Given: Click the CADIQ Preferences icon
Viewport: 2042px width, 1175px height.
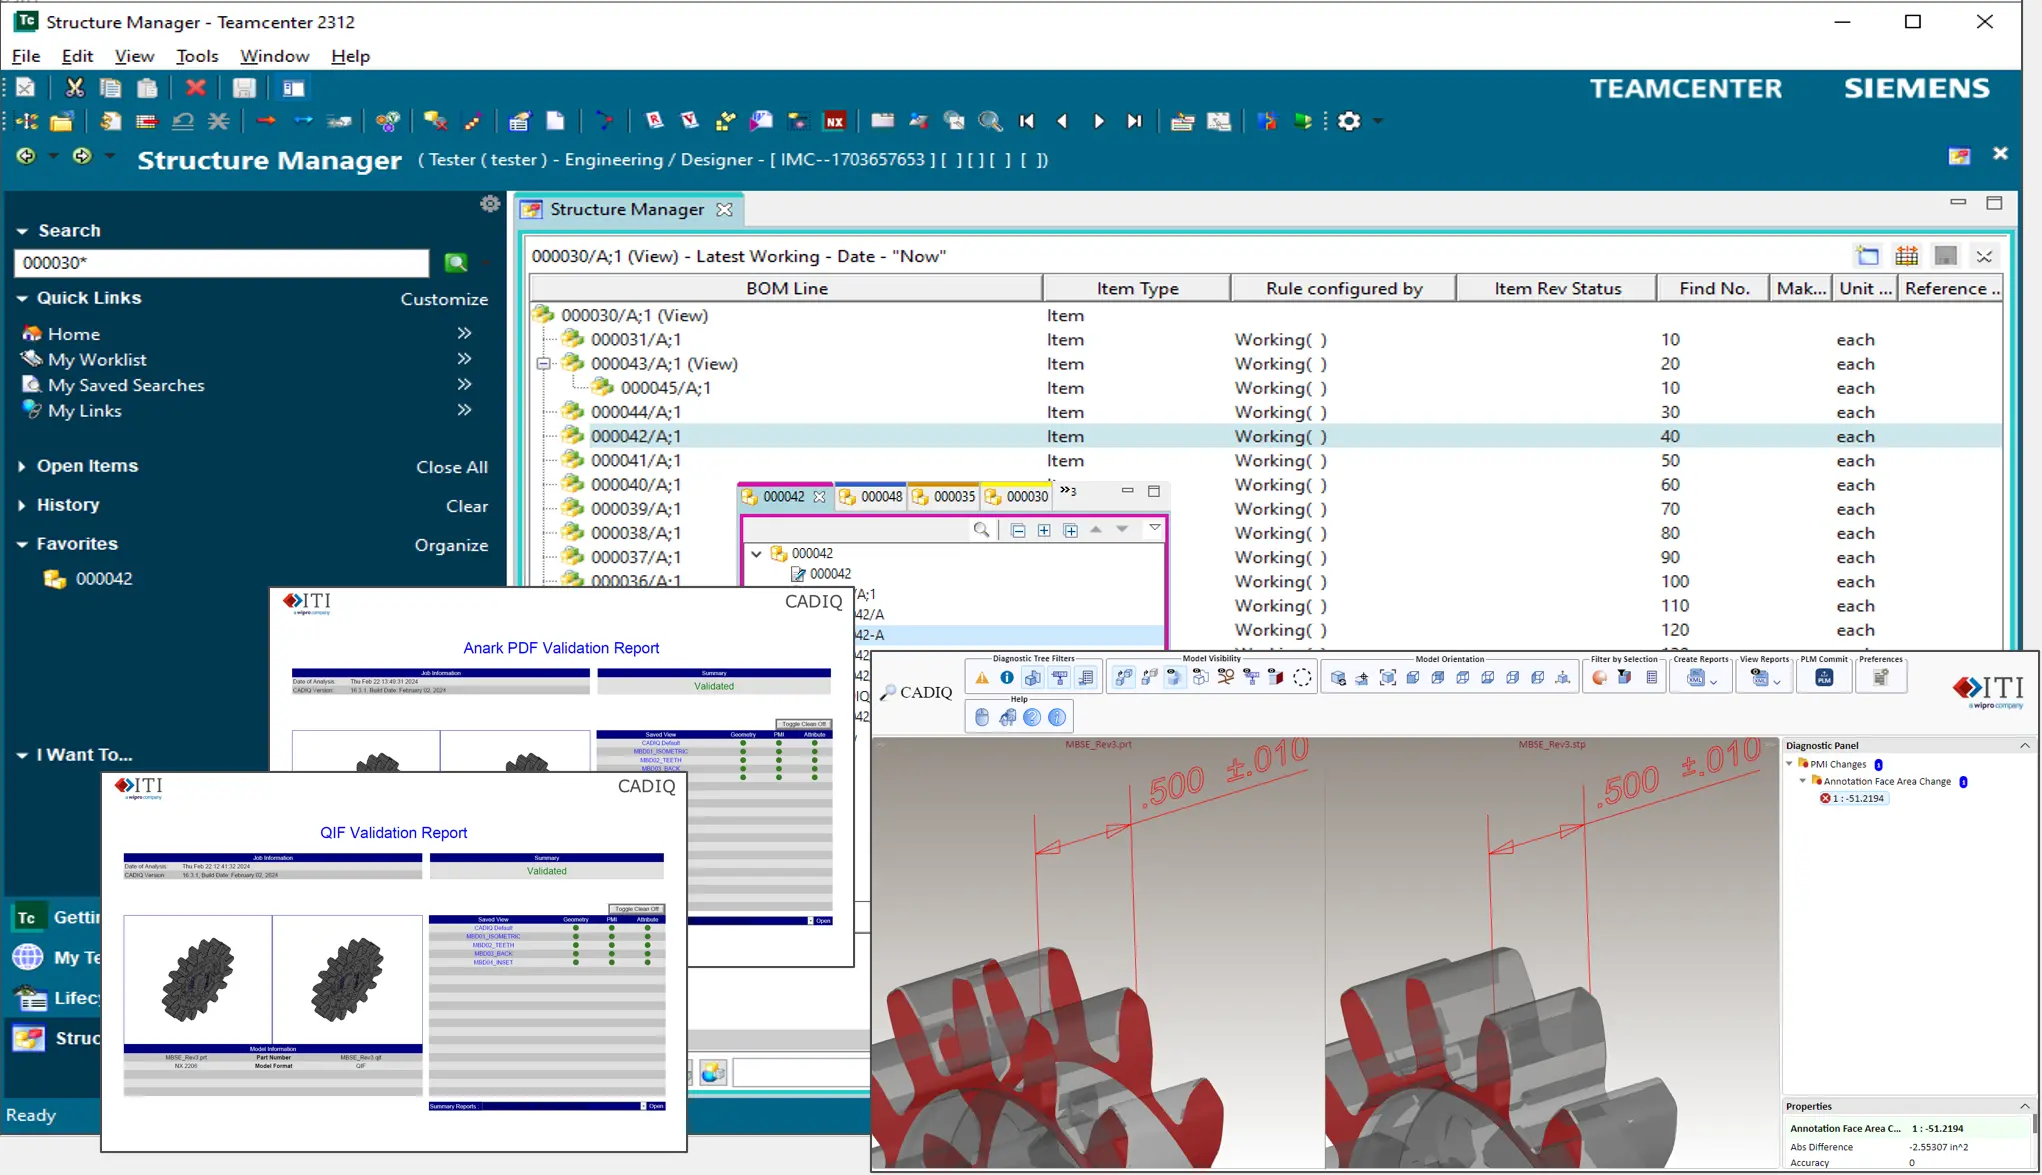Looking at the screenshot, I should [1880, 678].
